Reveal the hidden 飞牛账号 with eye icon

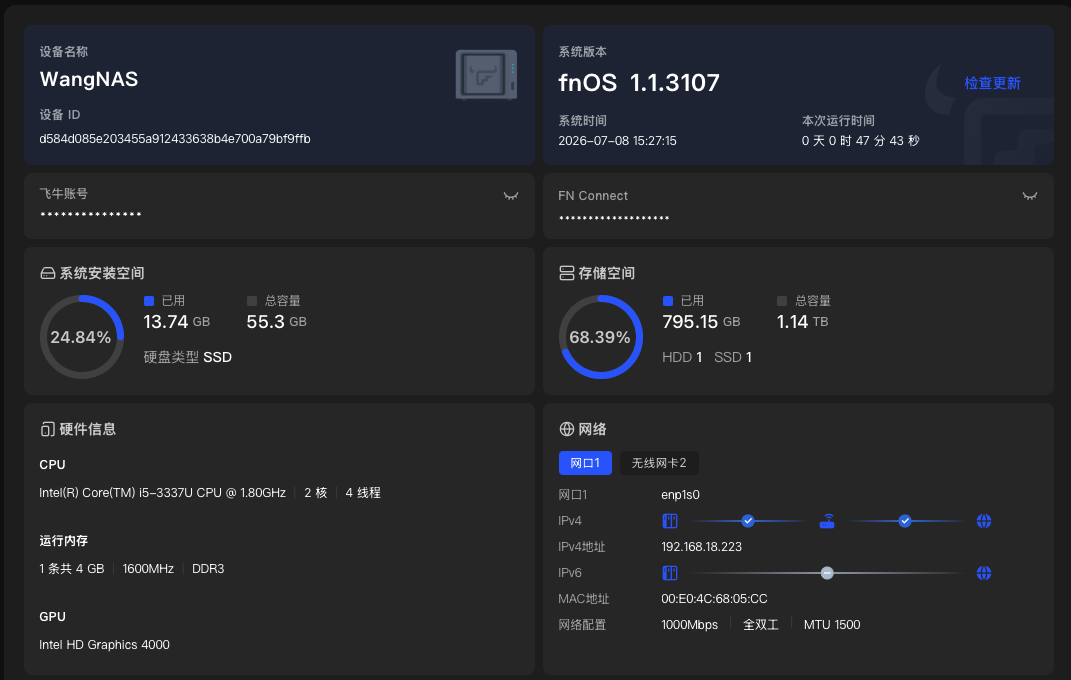tap(510, 196)
